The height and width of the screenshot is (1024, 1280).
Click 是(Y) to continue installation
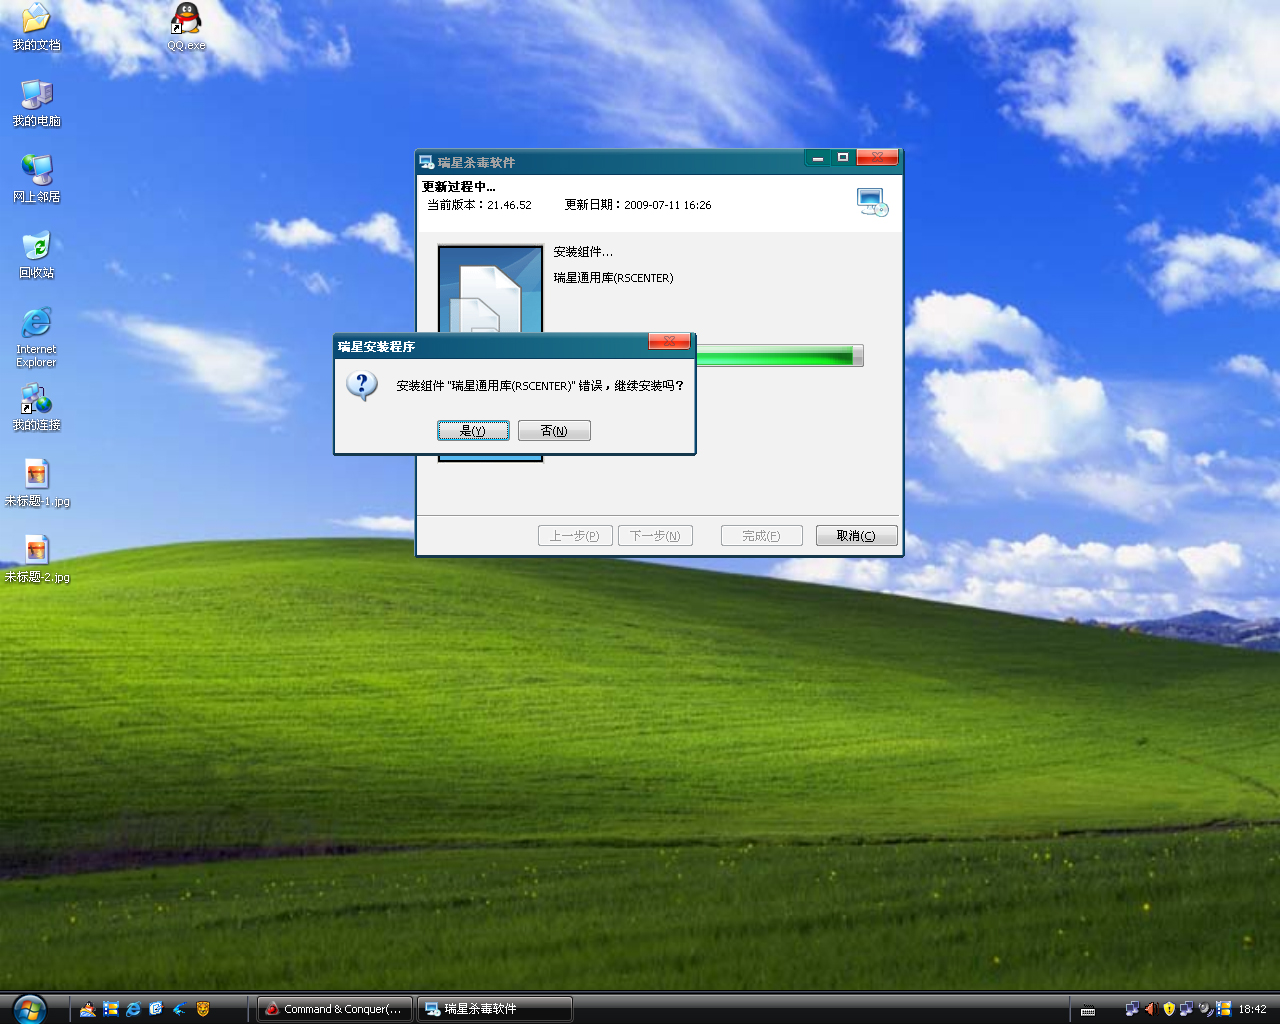(473, 430)
